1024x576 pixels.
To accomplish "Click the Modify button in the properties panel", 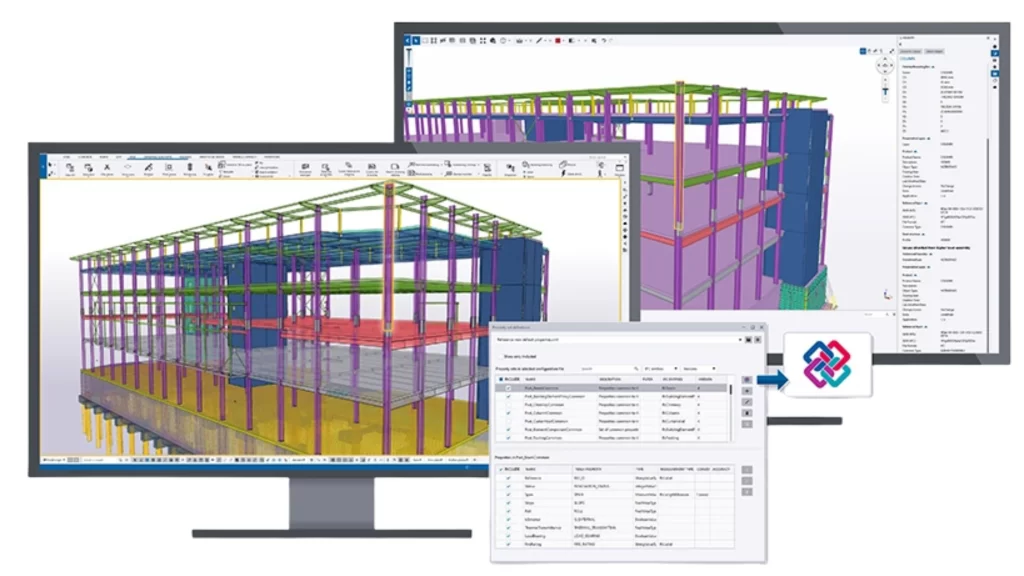I will click(x=935, y=51).
